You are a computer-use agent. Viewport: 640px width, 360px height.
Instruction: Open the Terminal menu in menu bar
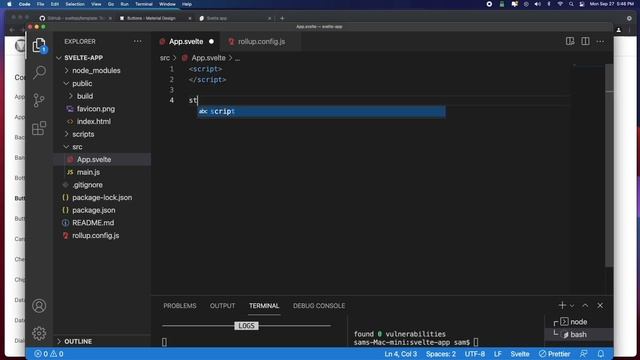144,4
